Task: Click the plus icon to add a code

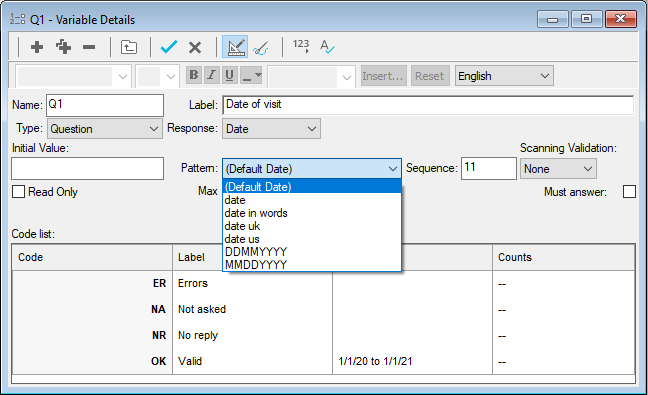Action: tap(37, 47)
